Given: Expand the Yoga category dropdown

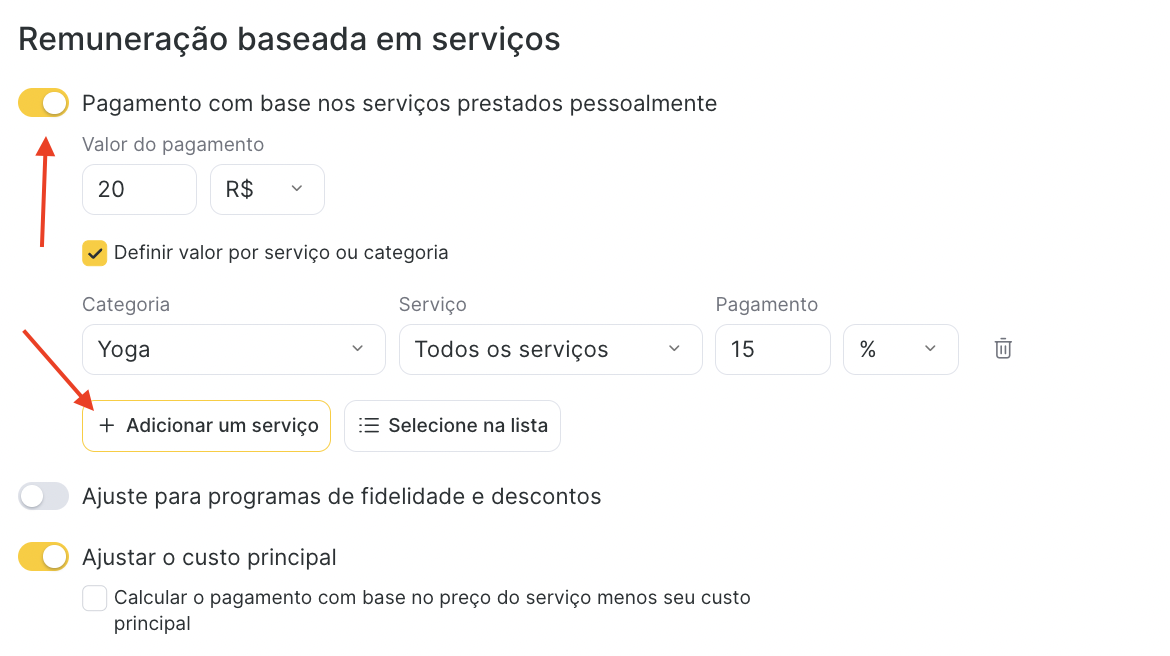Looking at the screenshot, I should pos(234,349).
